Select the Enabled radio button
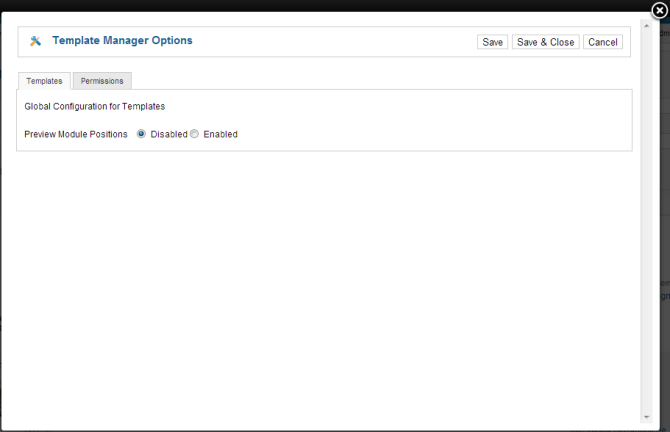This screenshot has height=432, width=670. [195, 134]
